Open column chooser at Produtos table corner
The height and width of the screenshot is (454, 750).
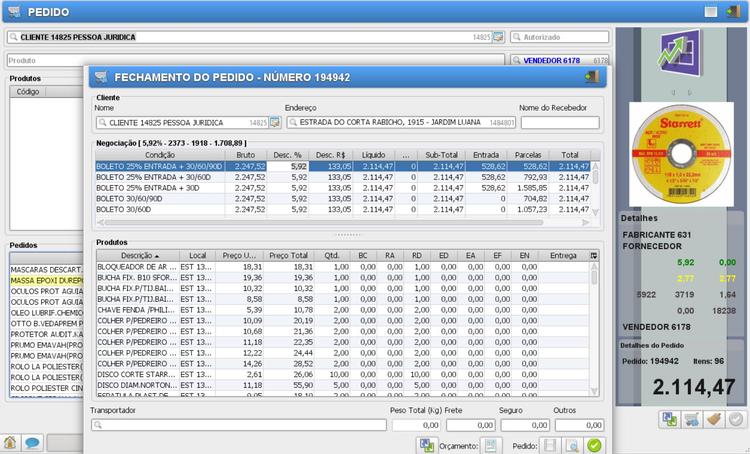pyautogui.click(x=594, y=256)
